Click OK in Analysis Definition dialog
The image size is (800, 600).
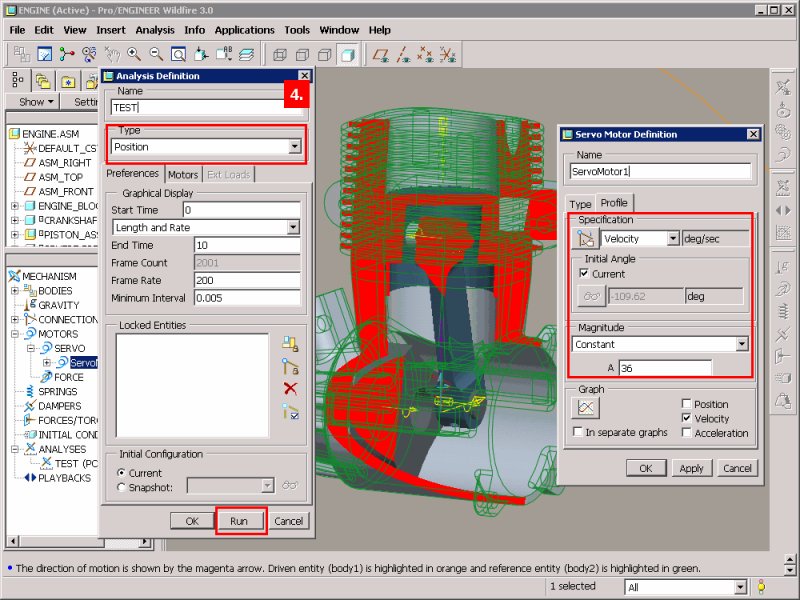192,521
